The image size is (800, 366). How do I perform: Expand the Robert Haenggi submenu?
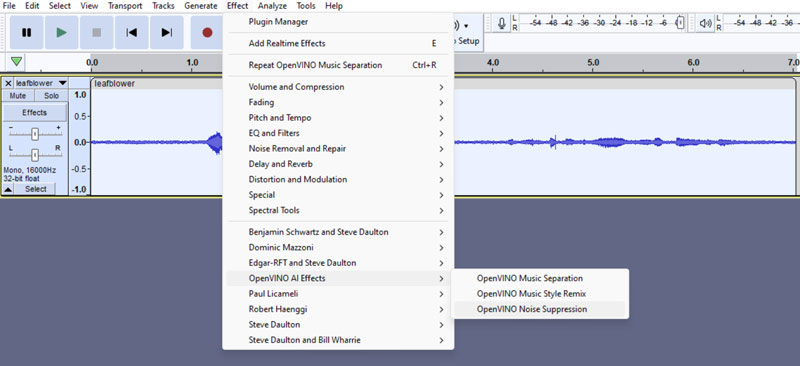point(338,309)
